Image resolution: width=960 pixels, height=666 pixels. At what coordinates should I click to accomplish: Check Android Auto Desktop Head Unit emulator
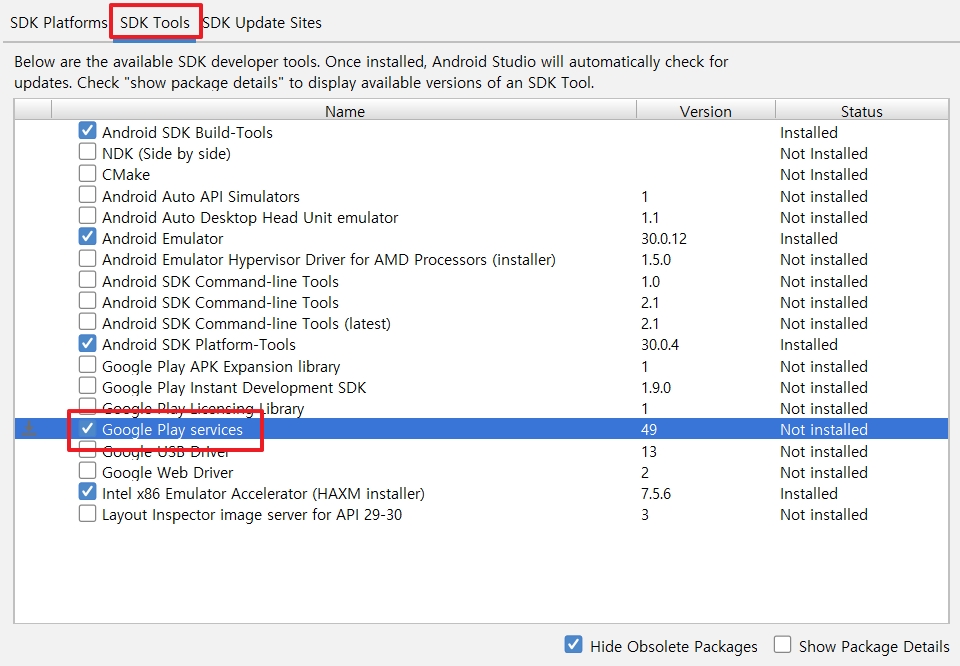[x=88, y=215]
